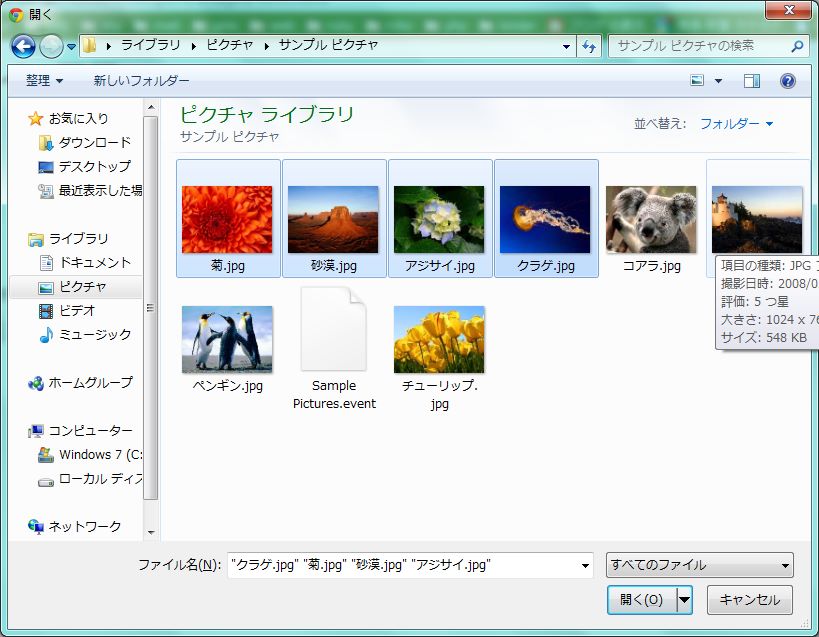Open the recent pages arrow beside Forward

[71, 47]
